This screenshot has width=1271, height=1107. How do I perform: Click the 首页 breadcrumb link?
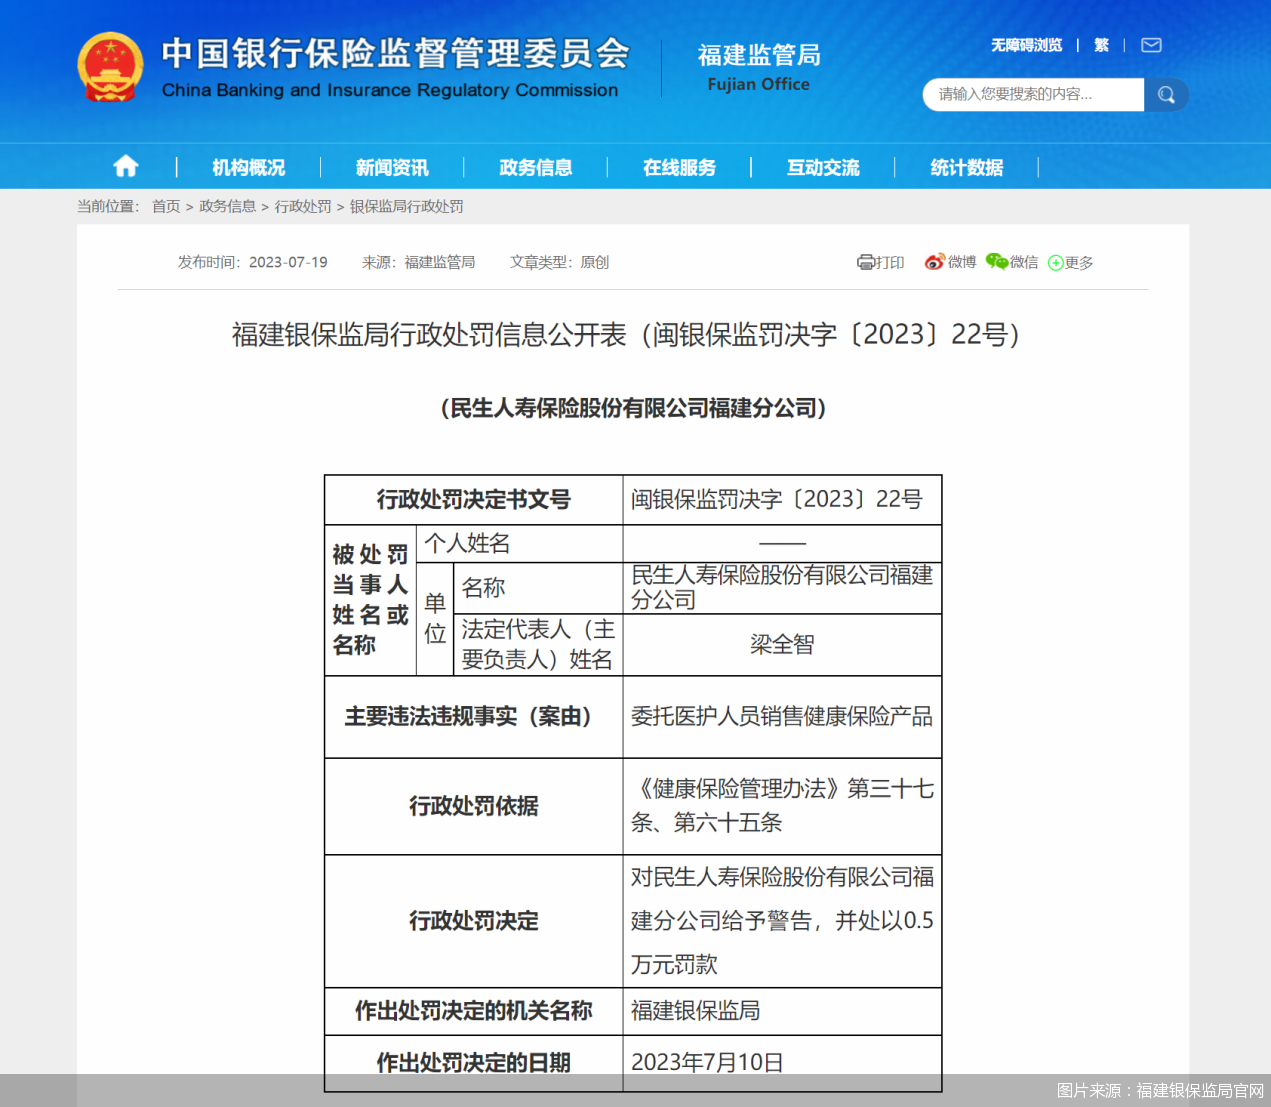coord(166,206)
